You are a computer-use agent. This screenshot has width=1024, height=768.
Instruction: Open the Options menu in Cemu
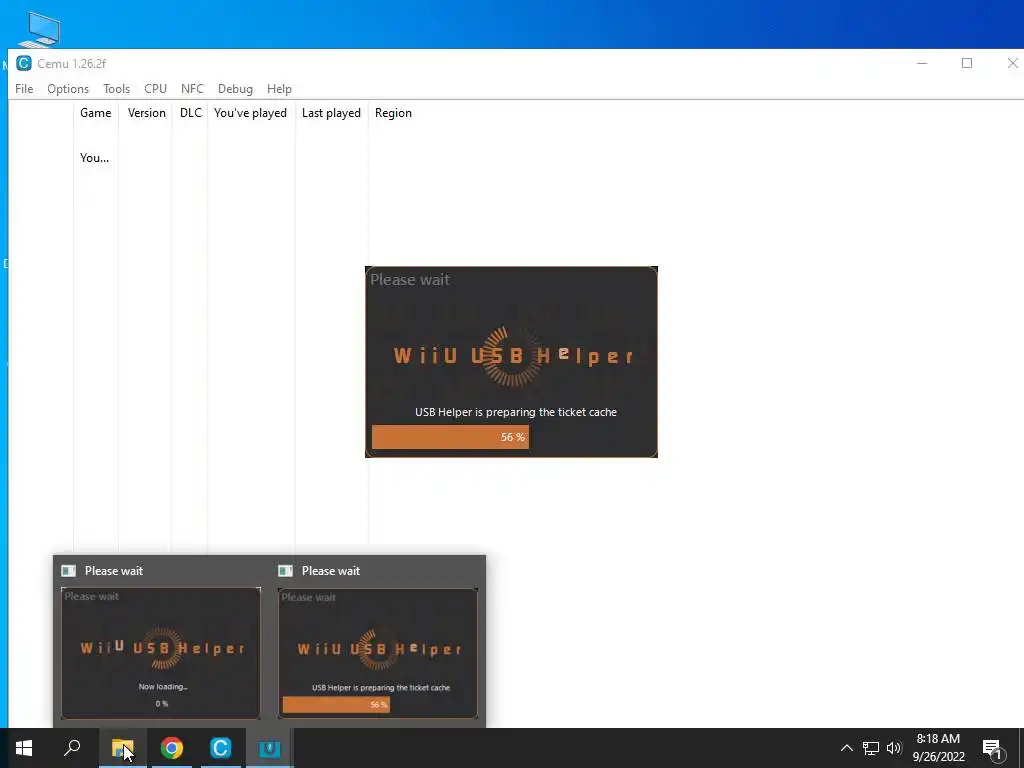tap(68, 89)
